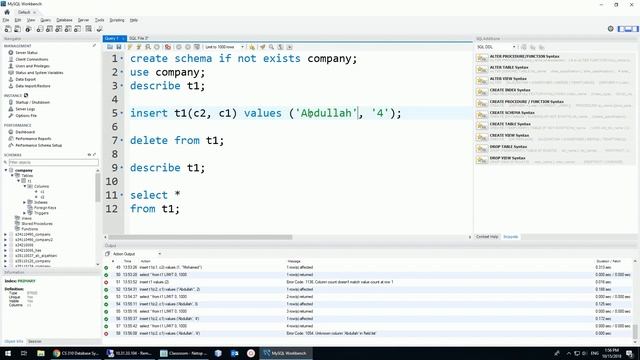Open Performance Reports
This screenshot has width=640, height=360.
(33, 138)
